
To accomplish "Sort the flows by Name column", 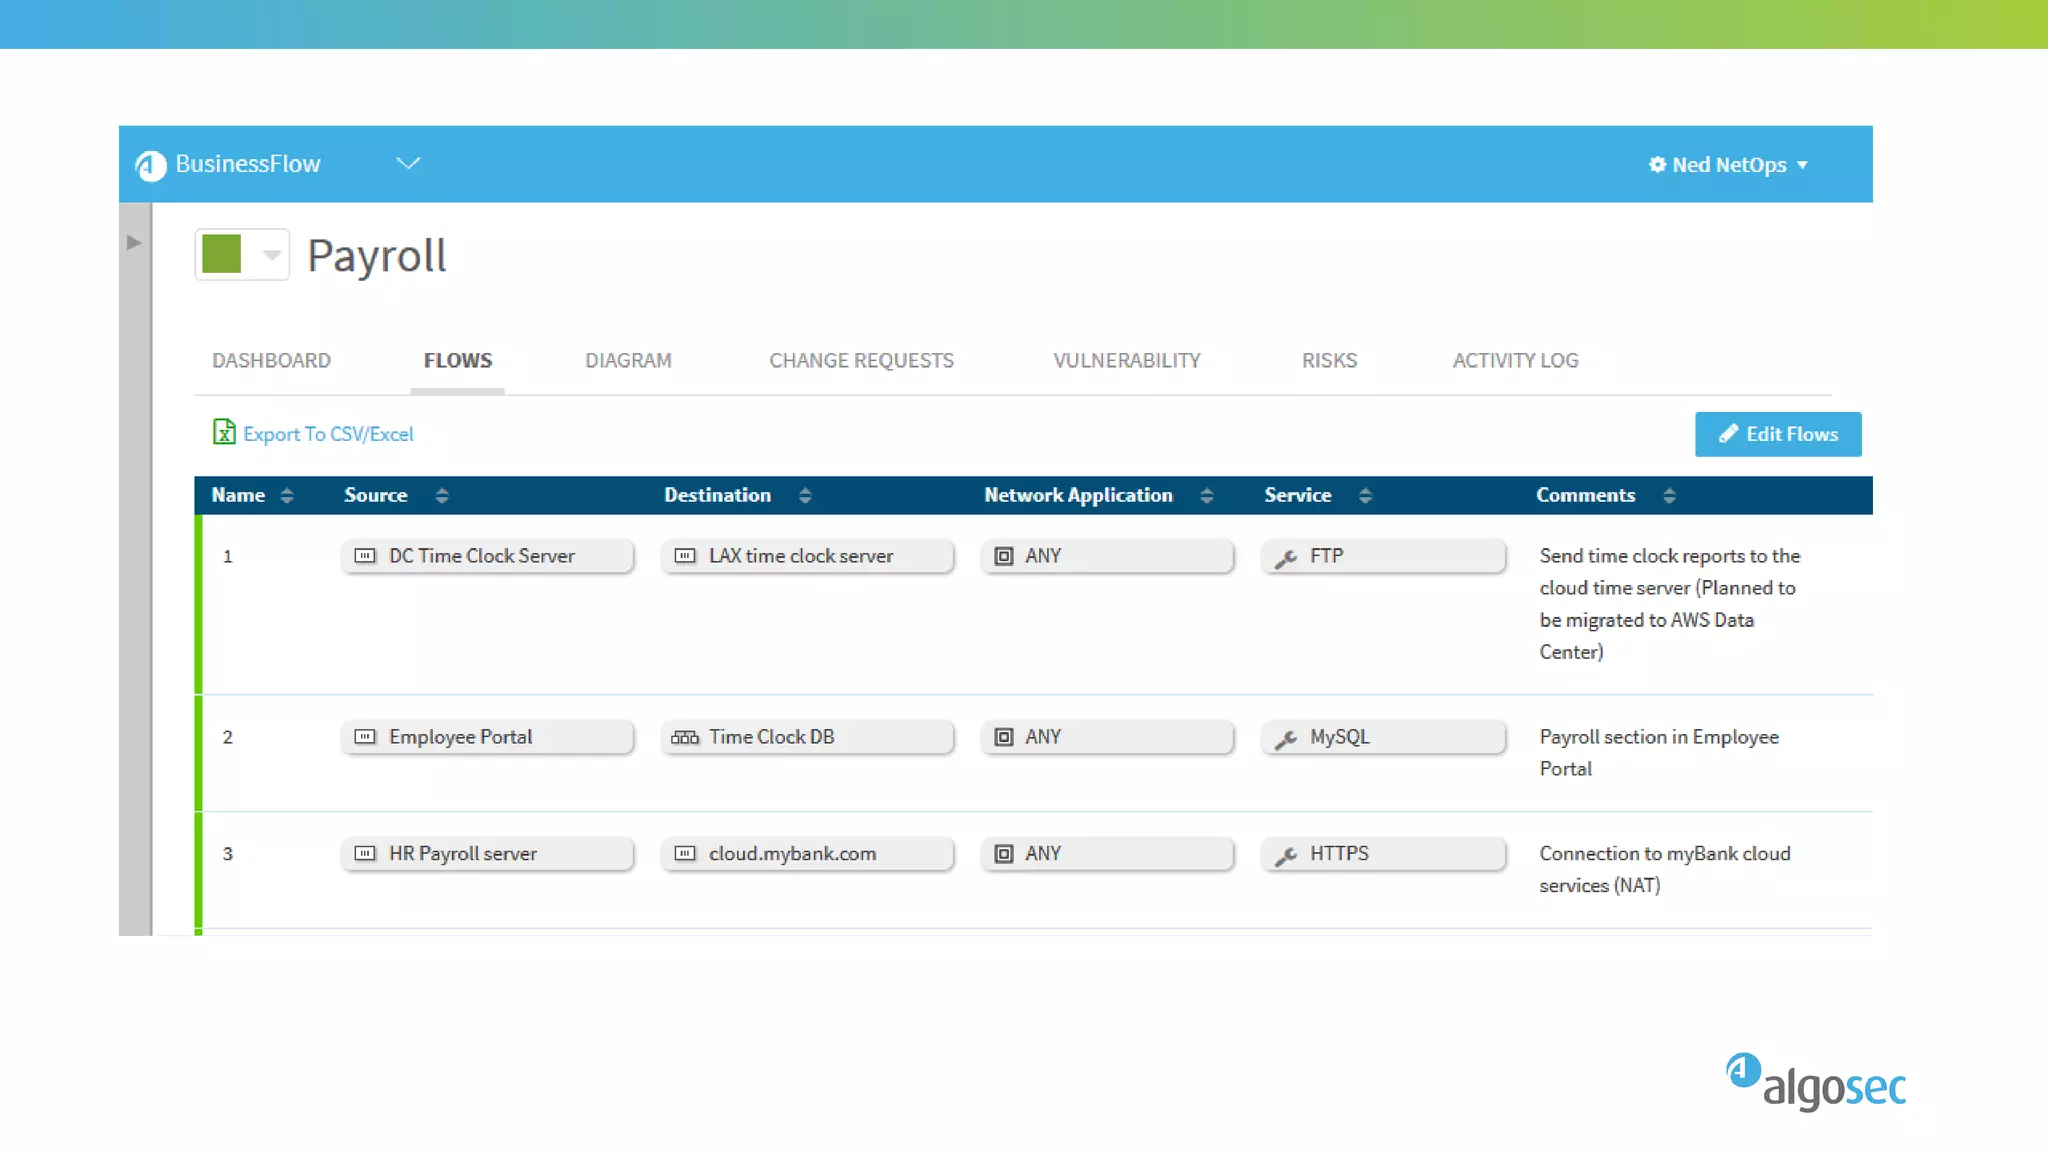I will [x=287, y=496].
